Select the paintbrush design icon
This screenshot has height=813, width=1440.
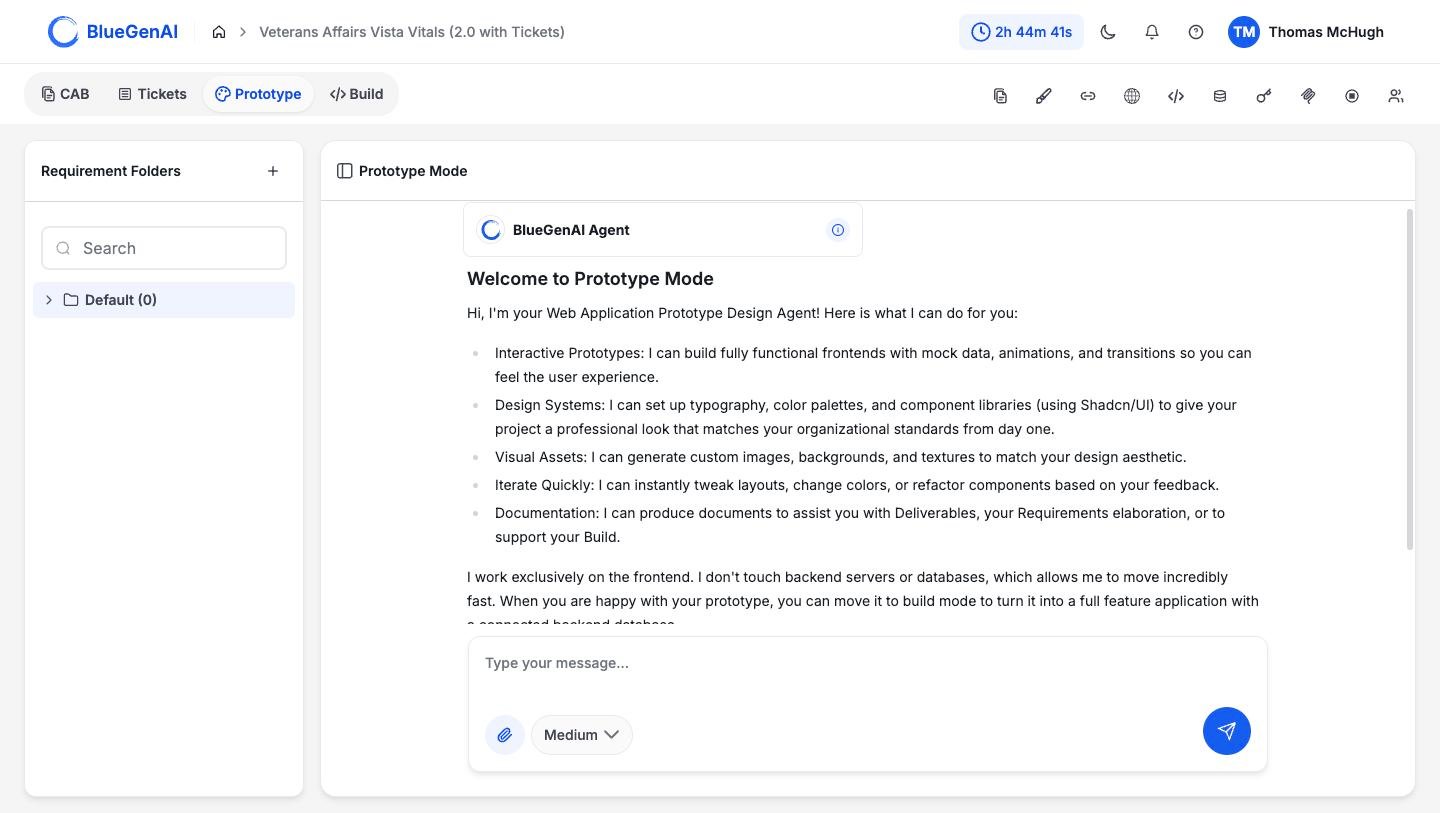1044,96
